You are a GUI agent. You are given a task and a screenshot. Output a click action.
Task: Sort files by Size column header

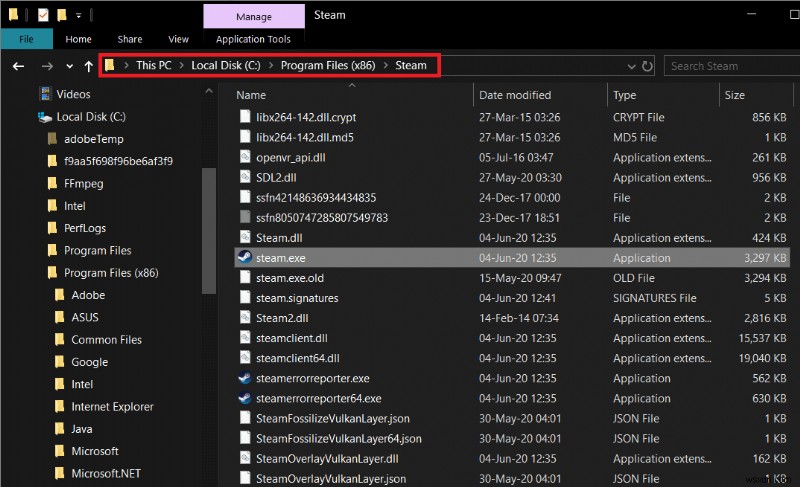735,95
